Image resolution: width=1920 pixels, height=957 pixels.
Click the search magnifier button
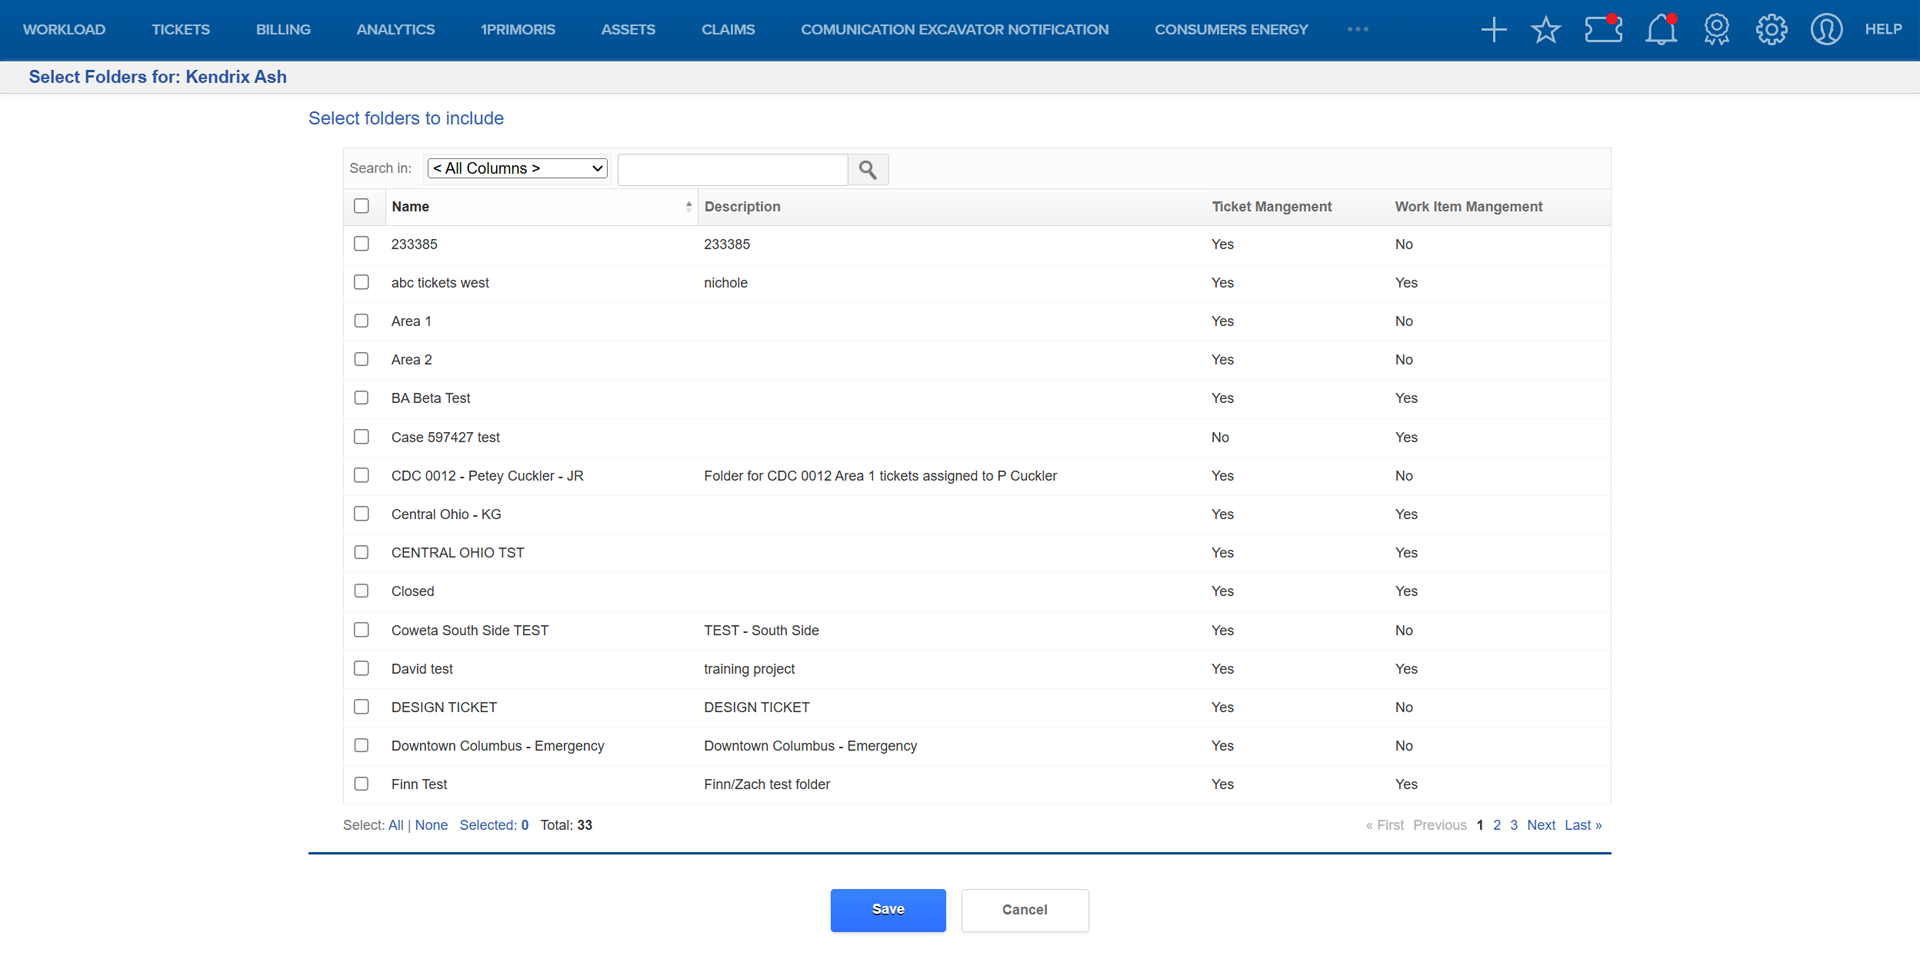click(x=868, y=170)
